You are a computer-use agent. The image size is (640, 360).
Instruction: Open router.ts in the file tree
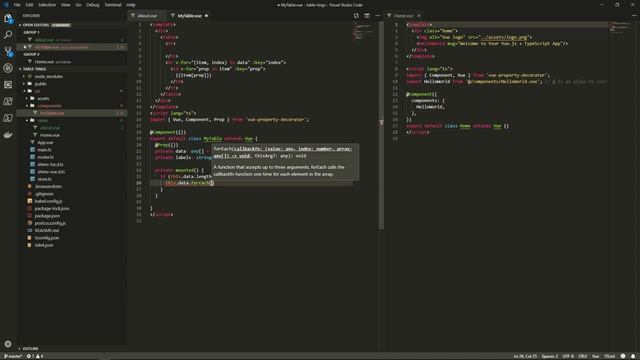click(x=45, y=157)
